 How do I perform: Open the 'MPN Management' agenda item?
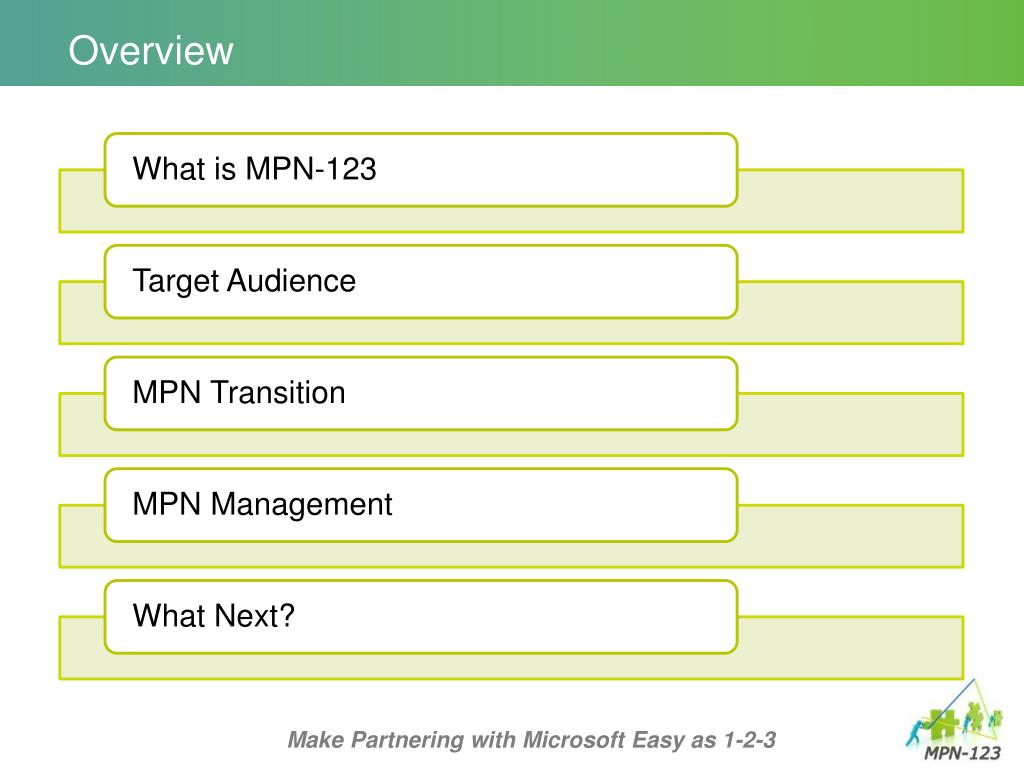click(x=421, y=505)
